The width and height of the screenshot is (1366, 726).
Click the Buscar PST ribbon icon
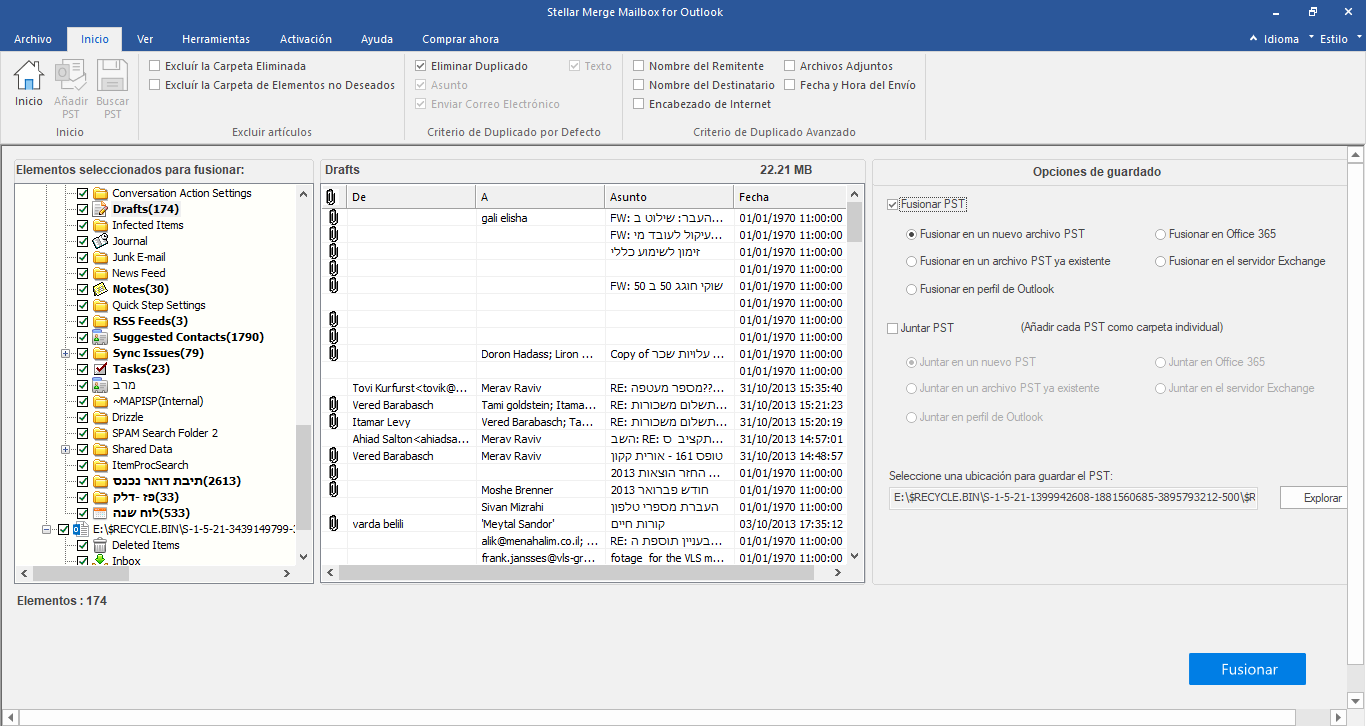[113, 76]
